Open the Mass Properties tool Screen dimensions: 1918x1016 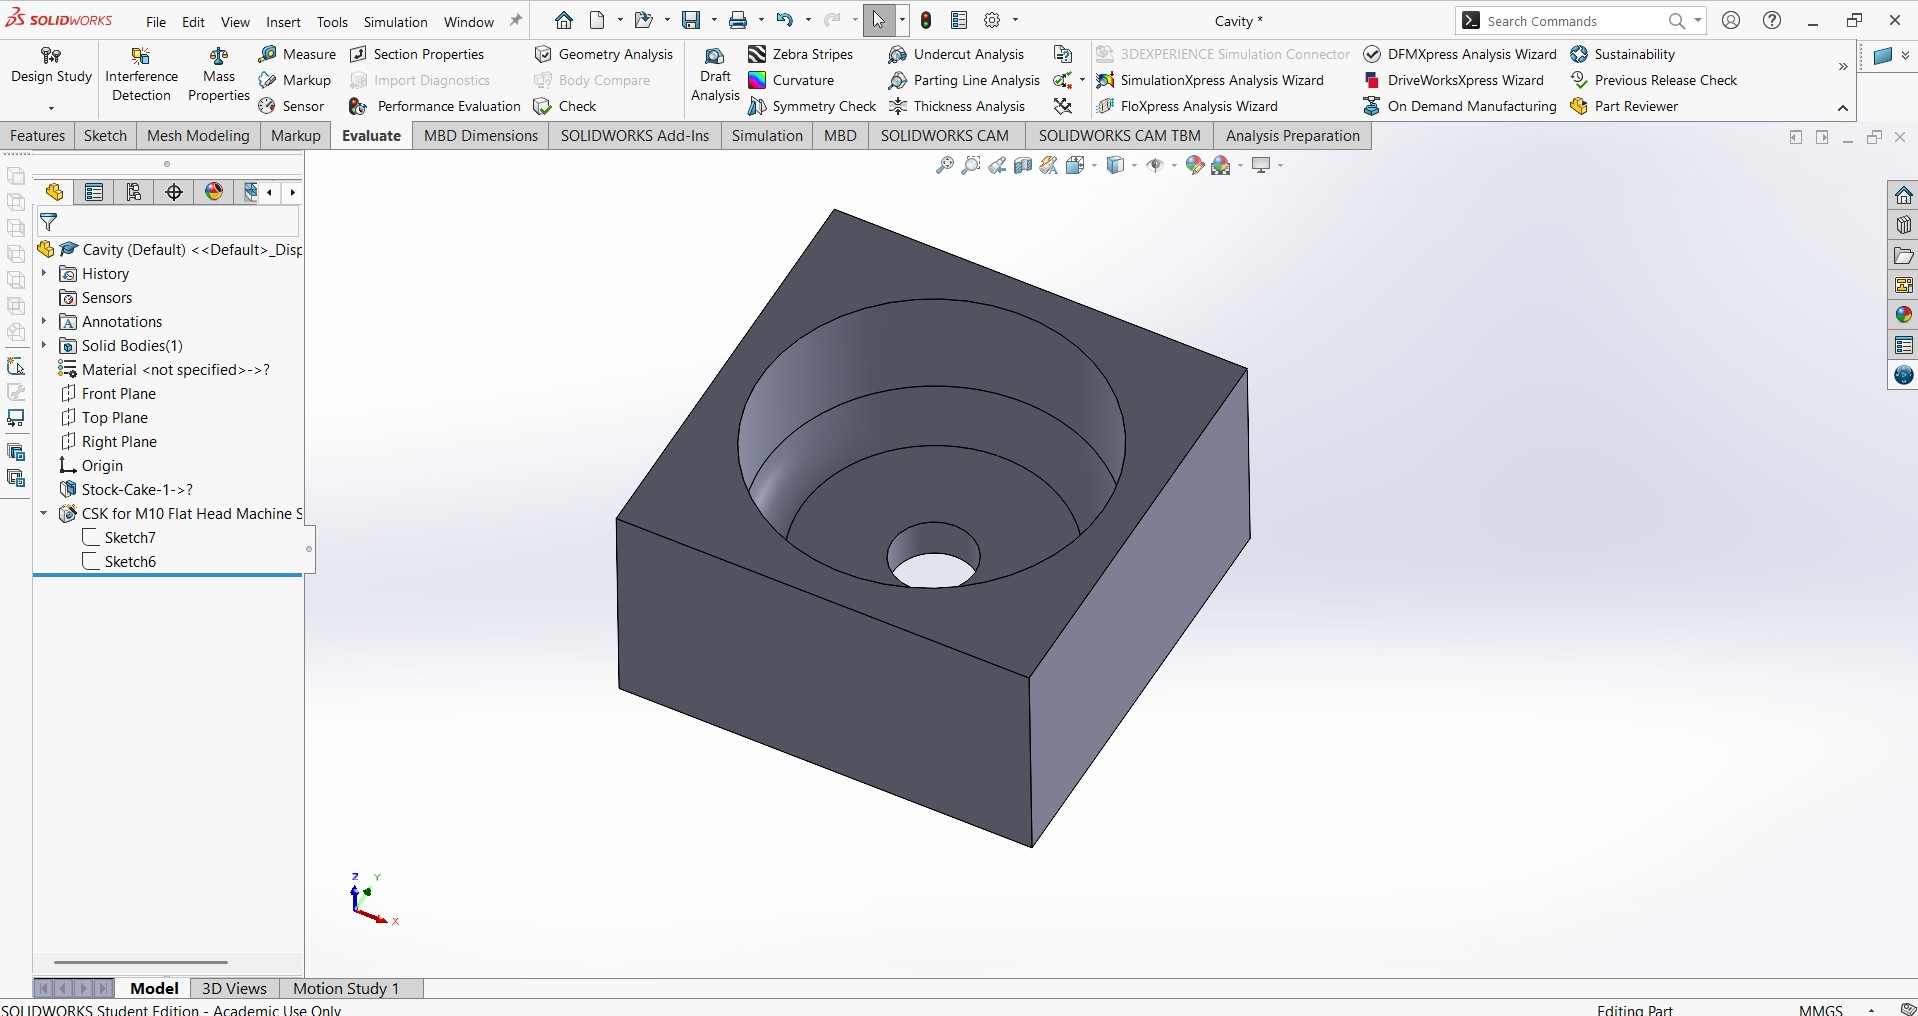pyautogui.click(x=218, y=75)
